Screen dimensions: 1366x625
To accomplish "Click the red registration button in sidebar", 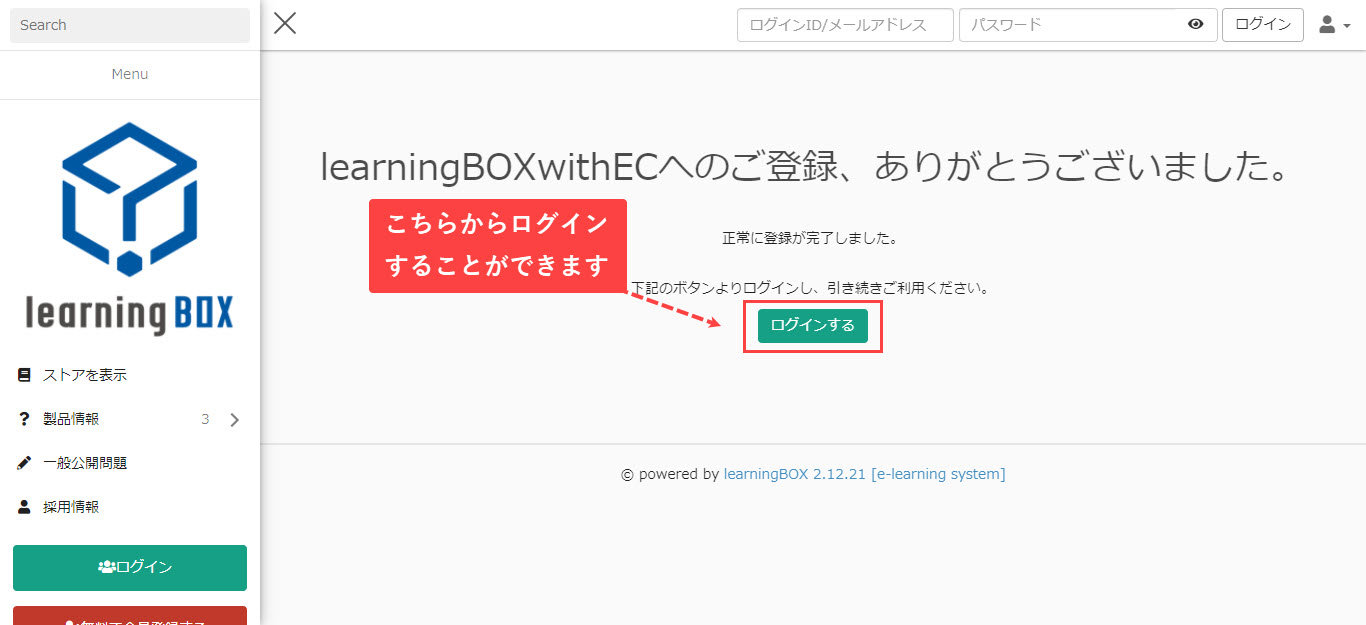I will pyautogui.click(x=130, y=615).
